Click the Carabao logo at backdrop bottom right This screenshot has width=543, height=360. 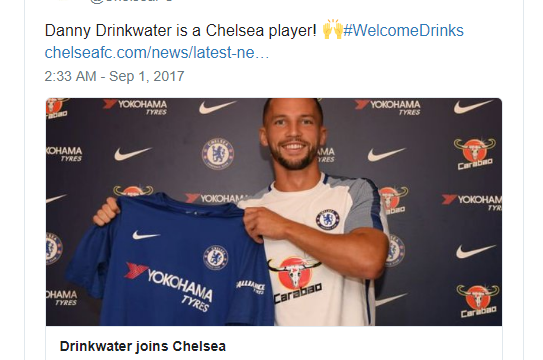point(478,301)
